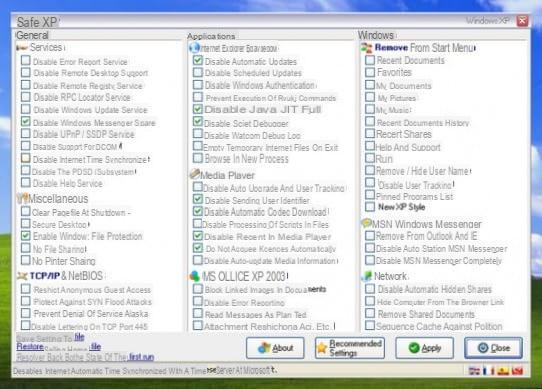Check My Pictures checkbox

[370, 97]
